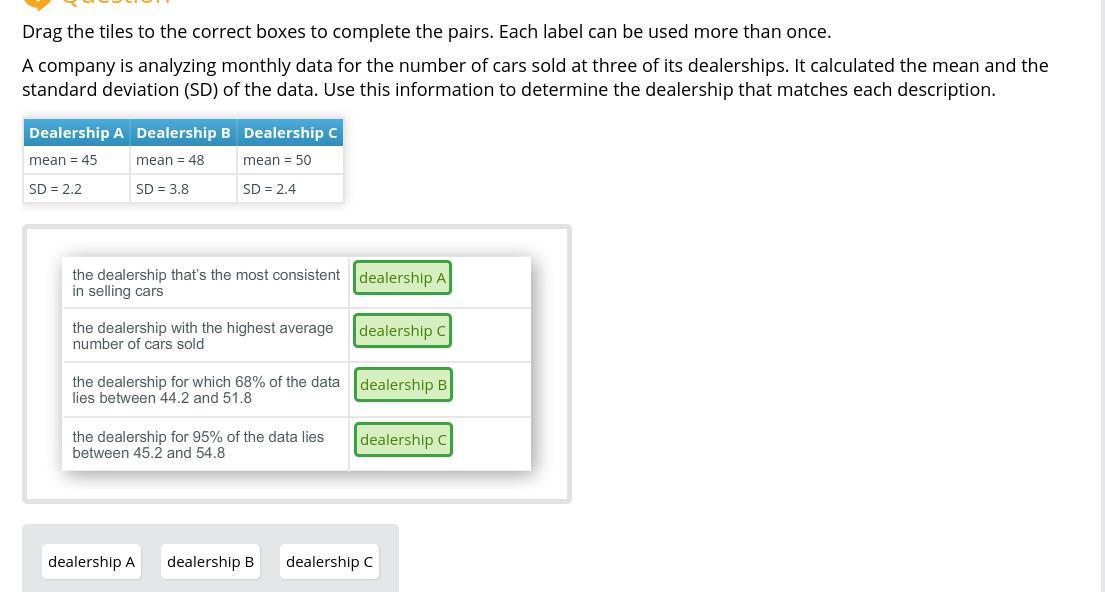Click the SD = 2.2 table cell
Image resolution: width=1105 pixels, height=592 pixels.
77,189
